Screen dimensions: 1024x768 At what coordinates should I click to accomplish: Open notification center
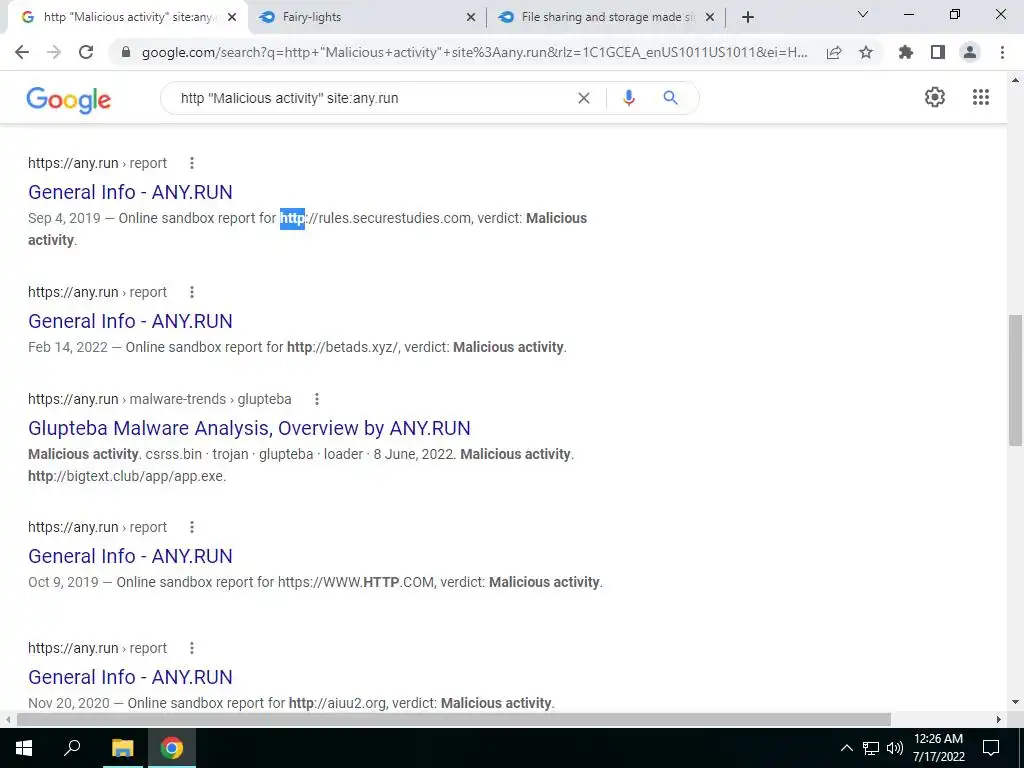[x=991, y=748]
